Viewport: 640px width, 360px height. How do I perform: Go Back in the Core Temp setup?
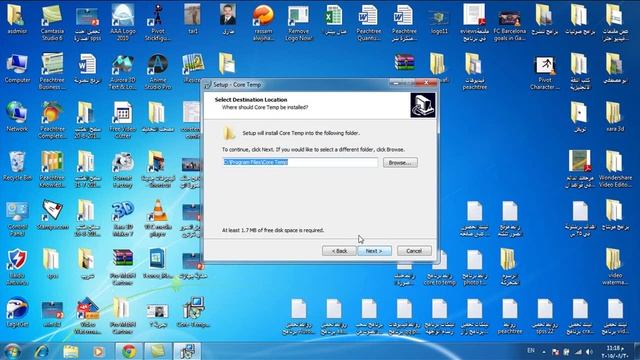(339, 251)
